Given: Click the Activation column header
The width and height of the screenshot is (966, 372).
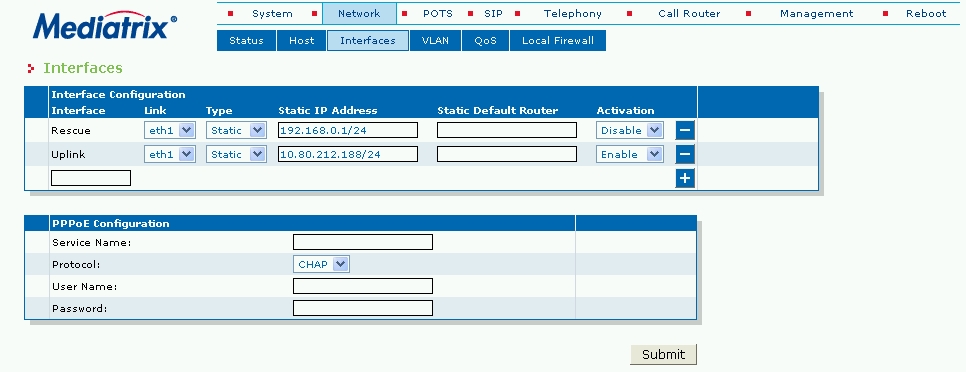Looking at the screenshot, I should 625,111.
